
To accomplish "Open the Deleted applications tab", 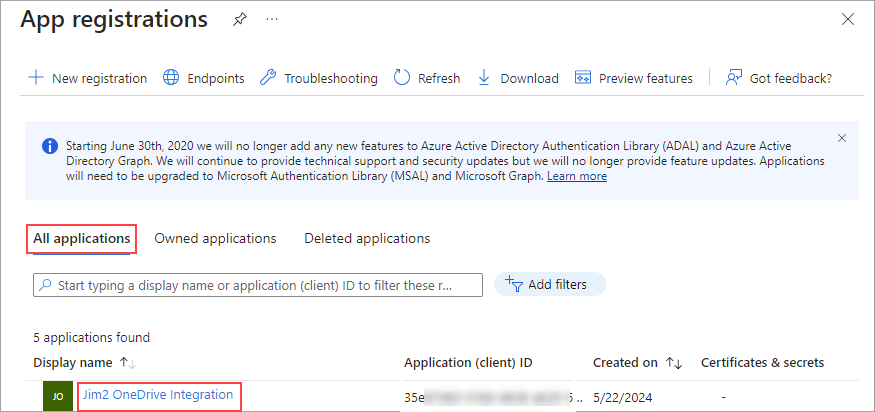I will [x=367, y=239].
